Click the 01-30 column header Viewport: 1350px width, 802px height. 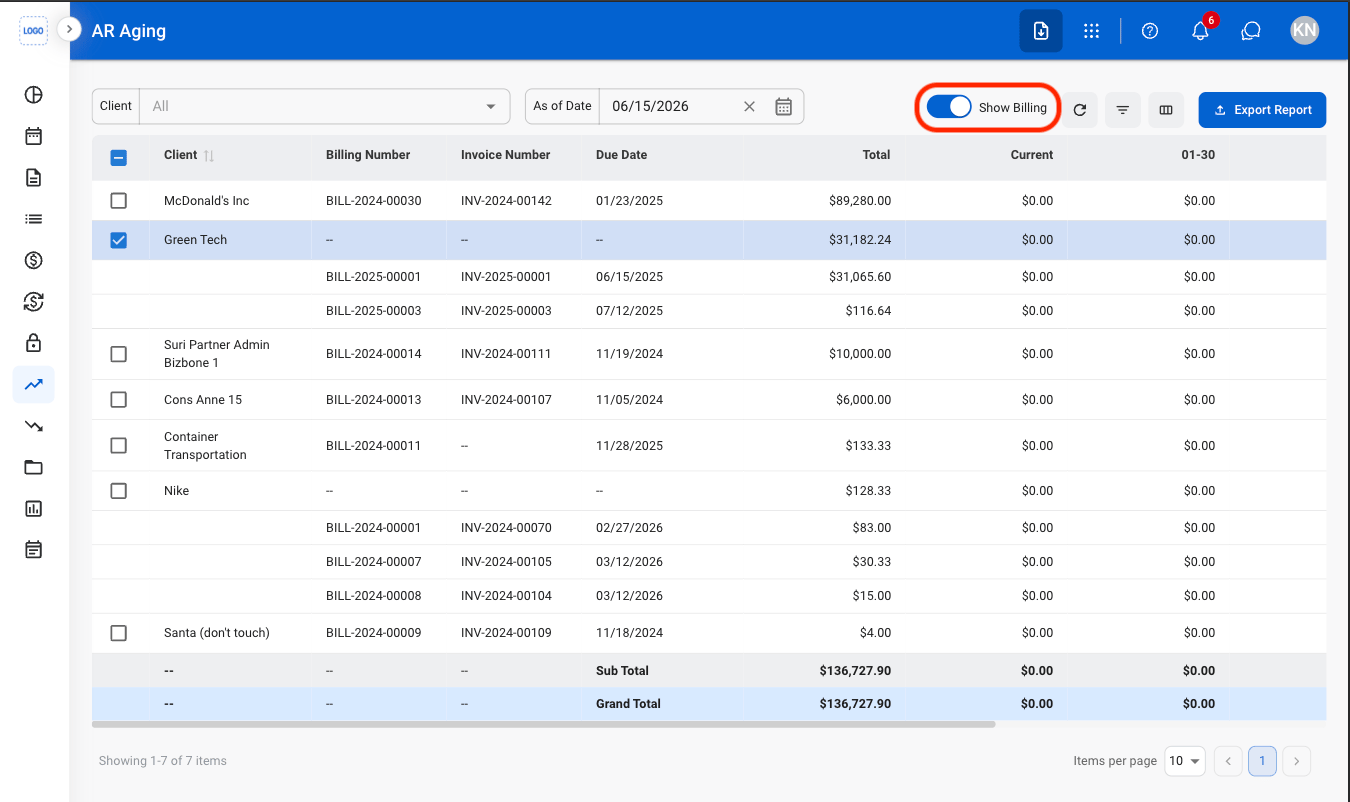(1198, 155)
